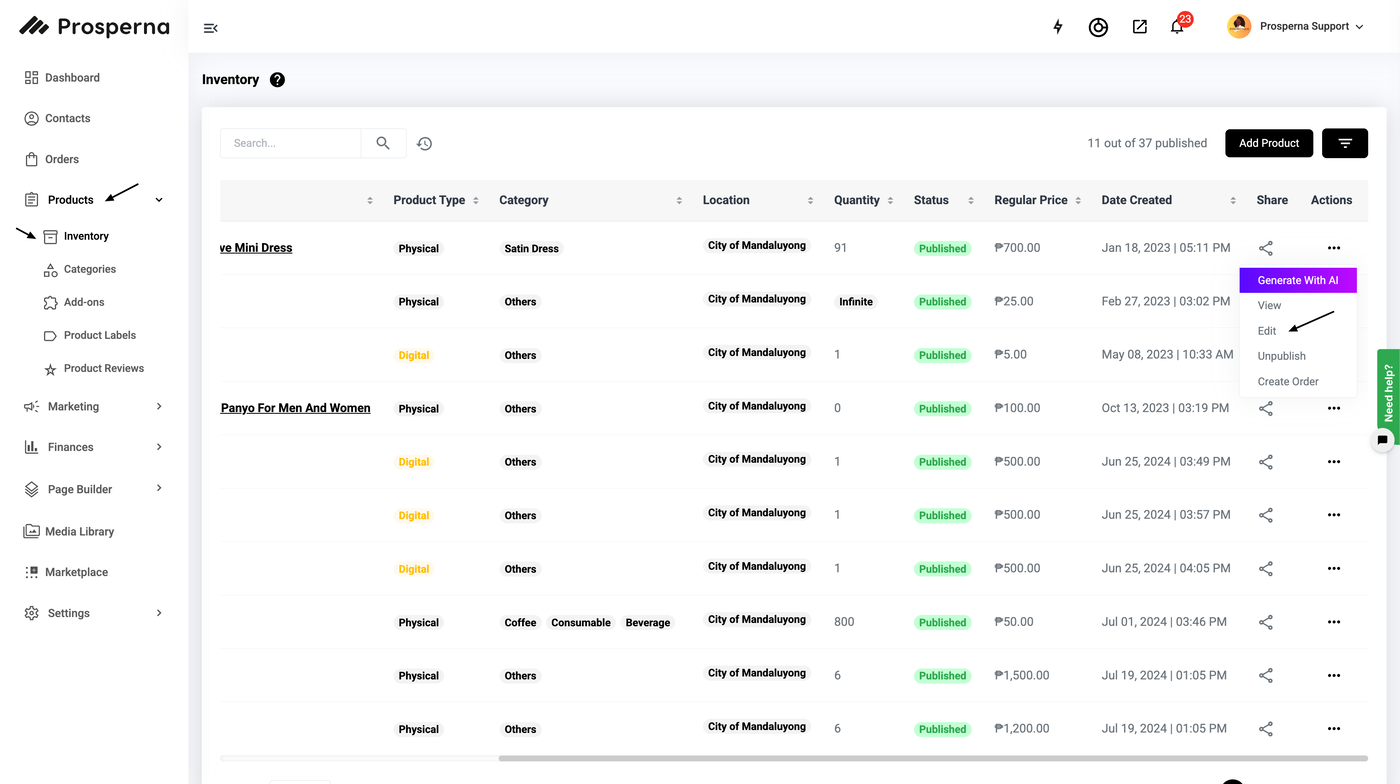Share the ₱50.00 Coffee product
This screenshot has width=1400, height=784.
coord(1266,622)
